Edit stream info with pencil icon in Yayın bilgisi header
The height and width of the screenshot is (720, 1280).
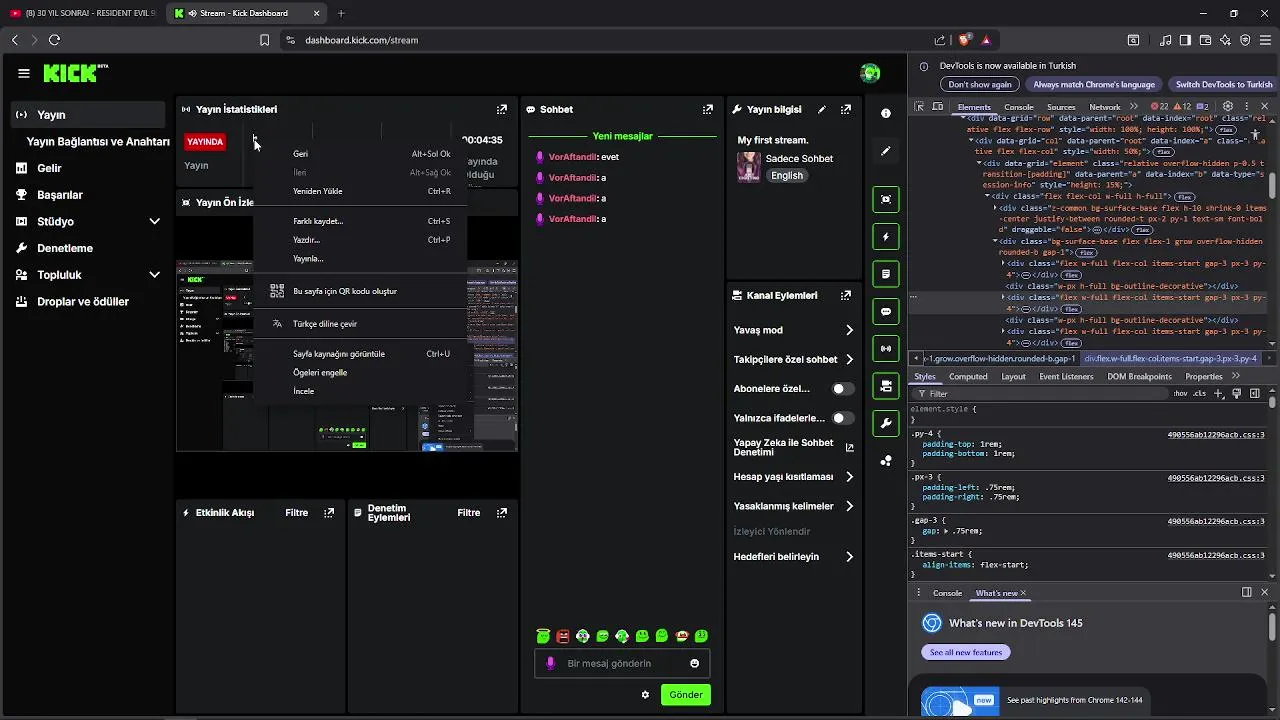pos(822,109)
